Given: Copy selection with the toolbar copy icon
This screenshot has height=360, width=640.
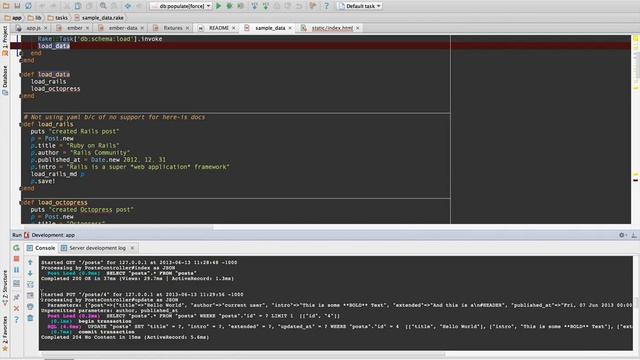Looking at the screenshot, I should coord(78,6).
